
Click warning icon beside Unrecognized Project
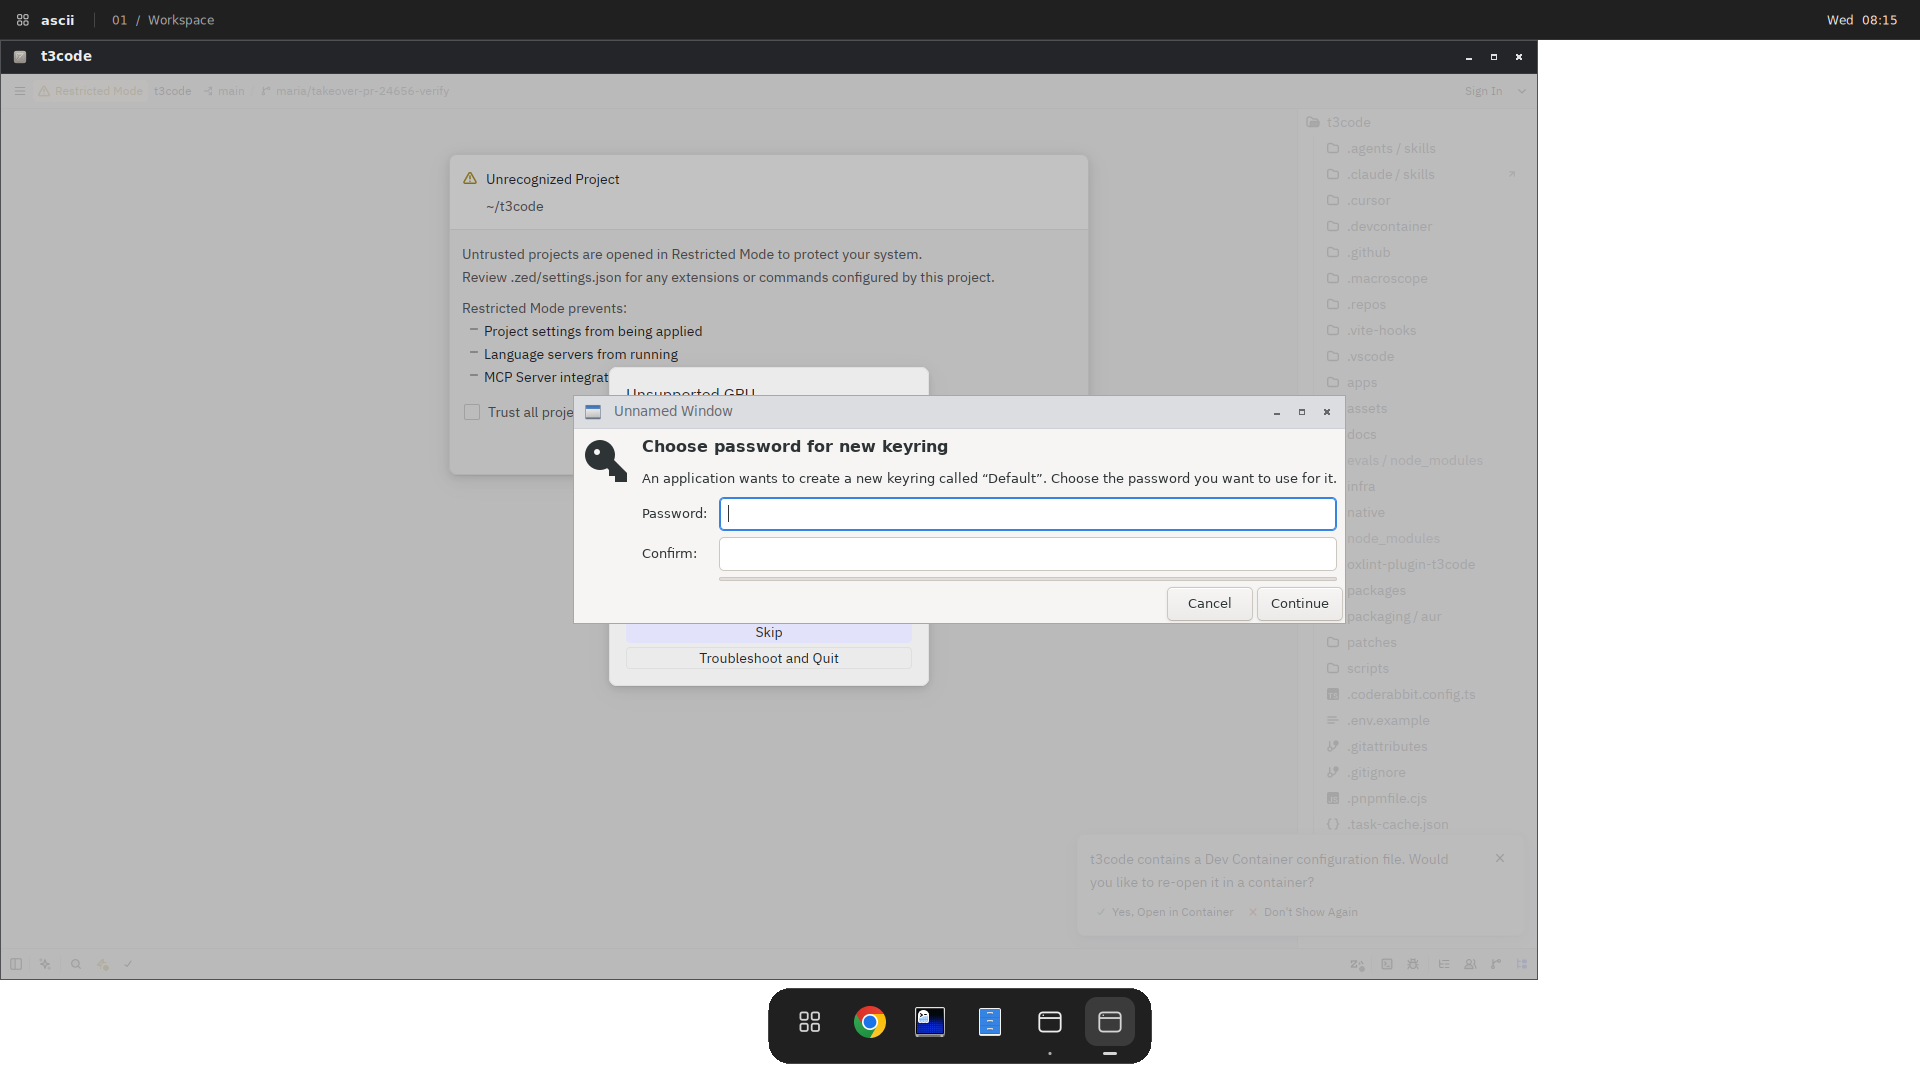point(470,179)
